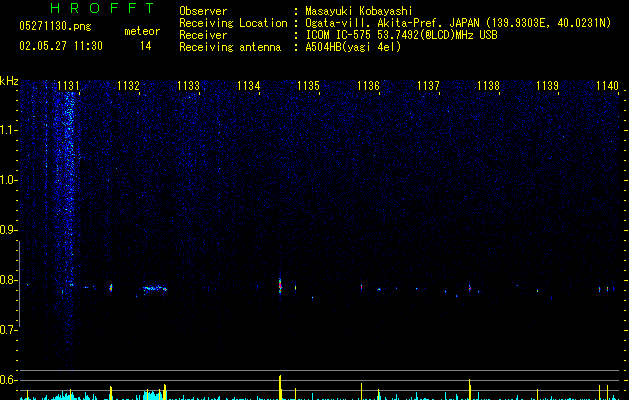The image size is (629, 400).
Task: Select ICOM IC-575 53.7492 MHz USB text
Action: [401, 35]
